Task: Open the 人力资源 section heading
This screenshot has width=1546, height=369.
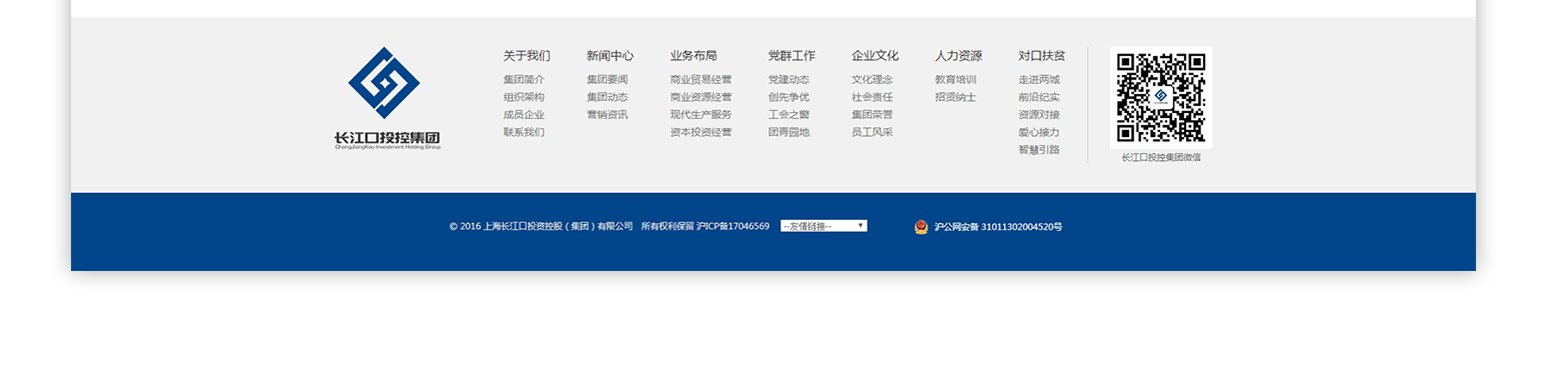Action: [x=958, y=56]
